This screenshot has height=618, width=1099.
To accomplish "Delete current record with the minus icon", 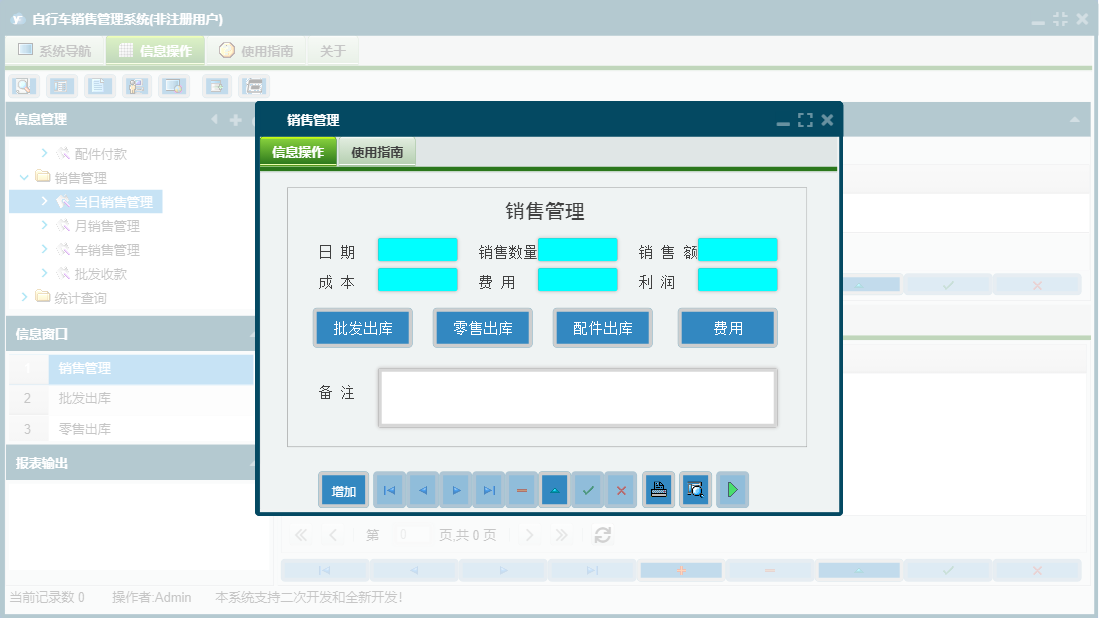I will tap(521, 489).
